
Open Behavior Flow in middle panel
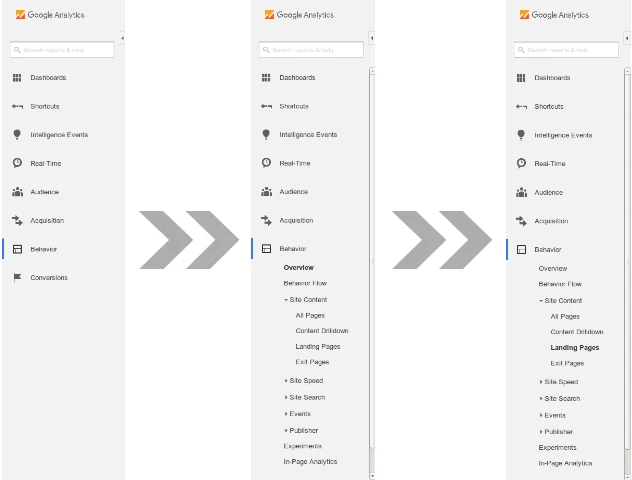pyautogui.click(x=305, y=283)
